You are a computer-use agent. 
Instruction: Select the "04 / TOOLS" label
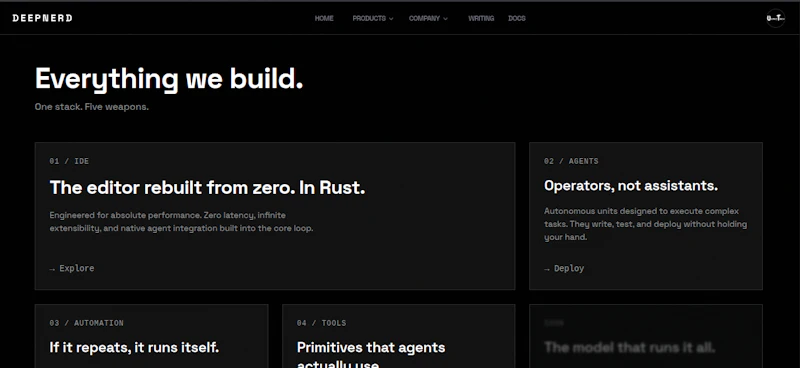point(321,323)
